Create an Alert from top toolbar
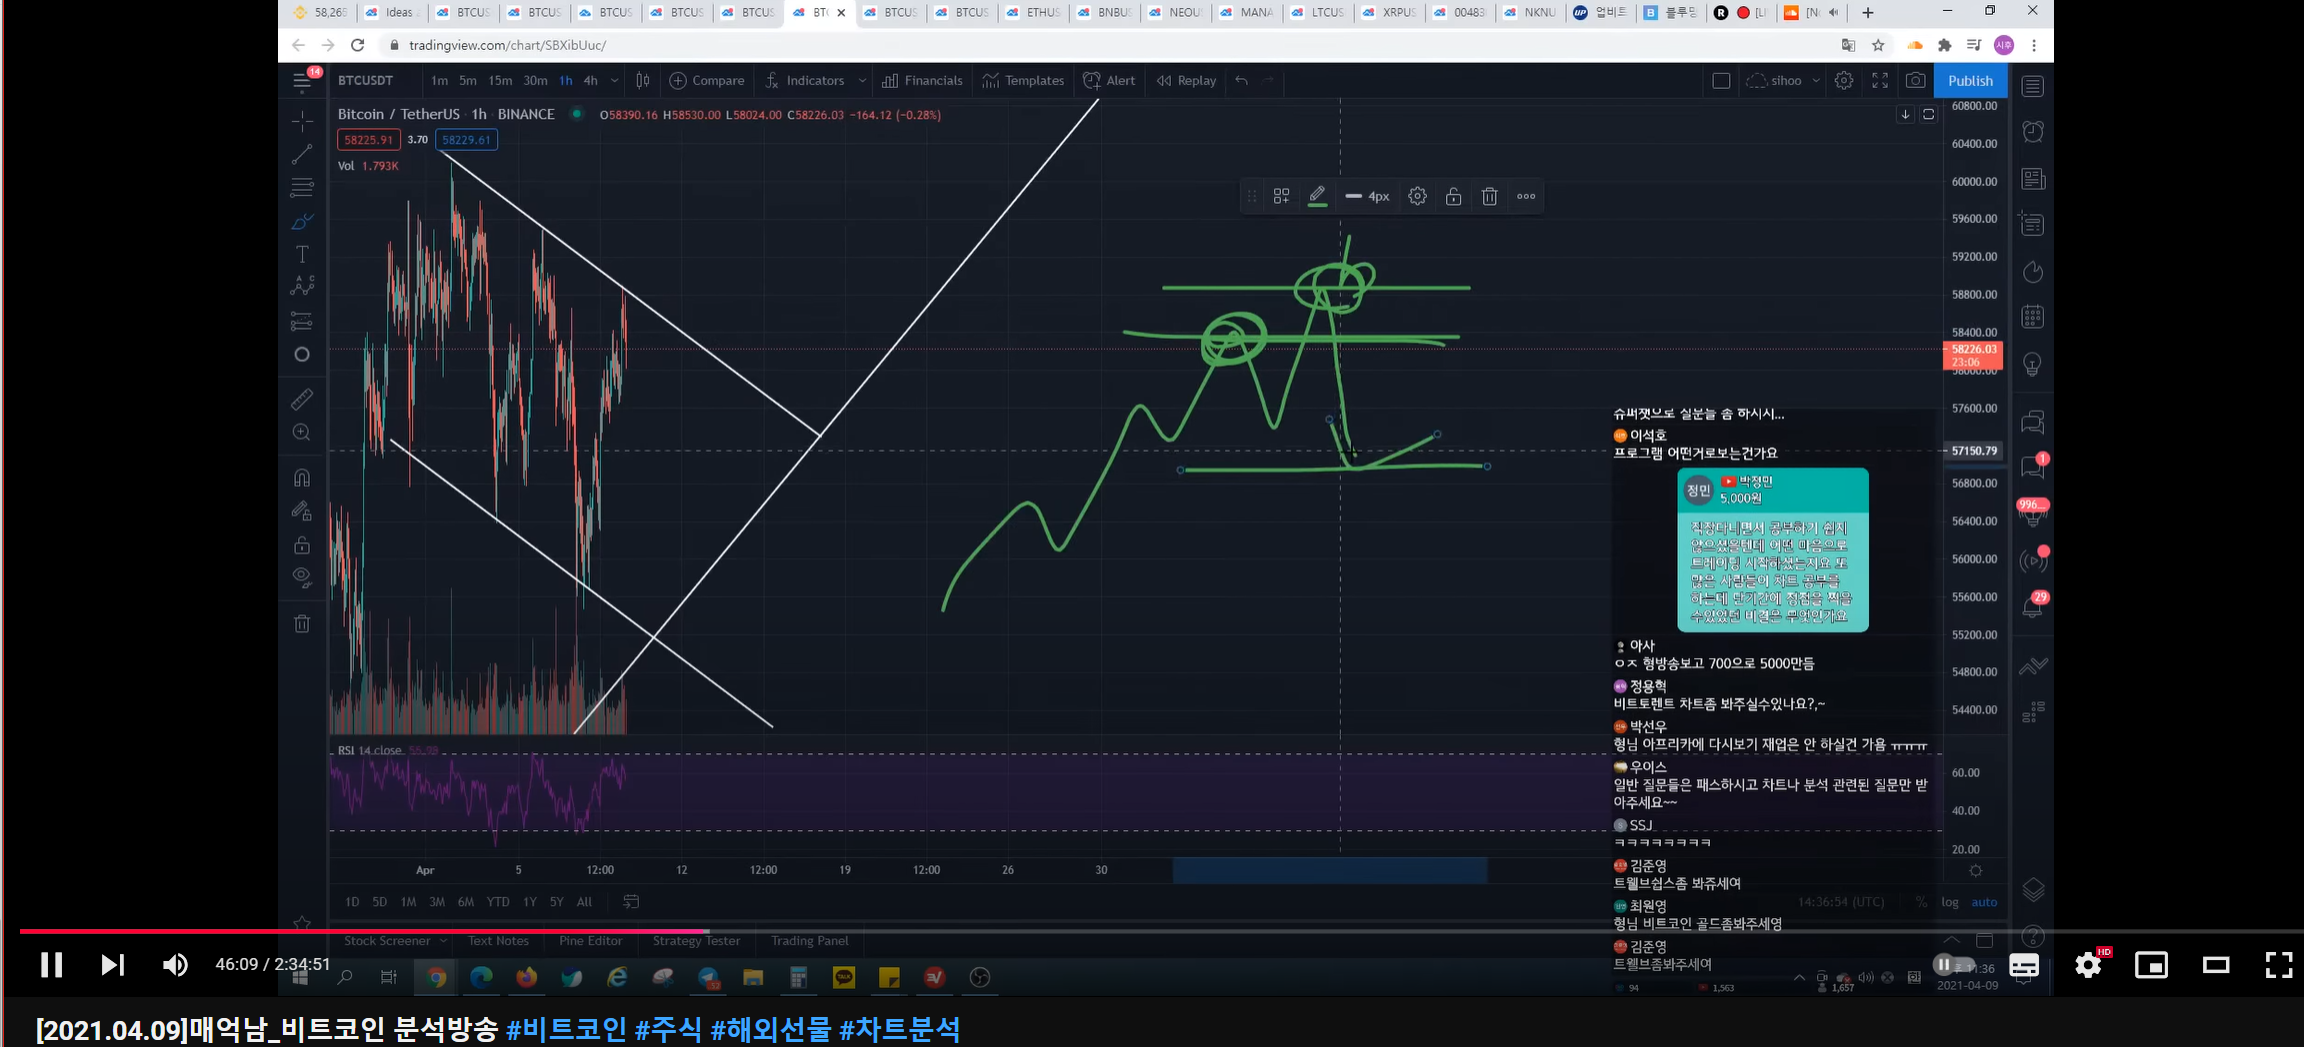This screenshot has height=1047, width=2304. (1109, 81)
